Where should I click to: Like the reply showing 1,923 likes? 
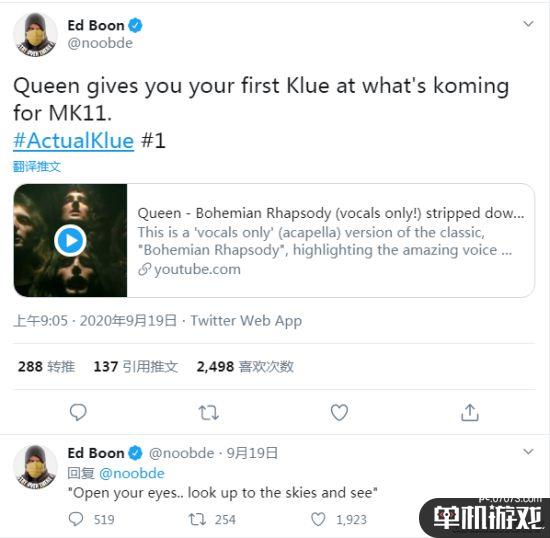click(318, 519)
